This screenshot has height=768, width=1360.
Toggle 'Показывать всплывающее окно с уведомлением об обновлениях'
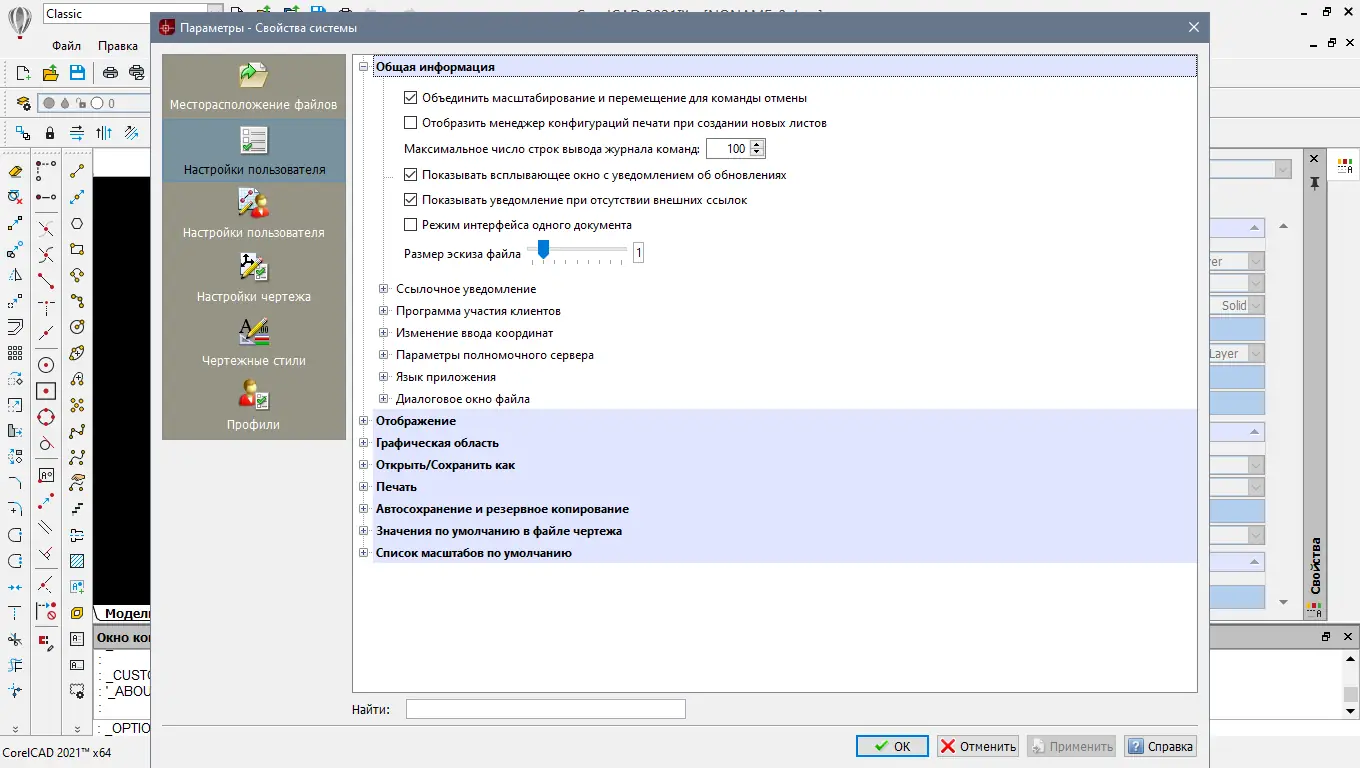pos(410,175)
